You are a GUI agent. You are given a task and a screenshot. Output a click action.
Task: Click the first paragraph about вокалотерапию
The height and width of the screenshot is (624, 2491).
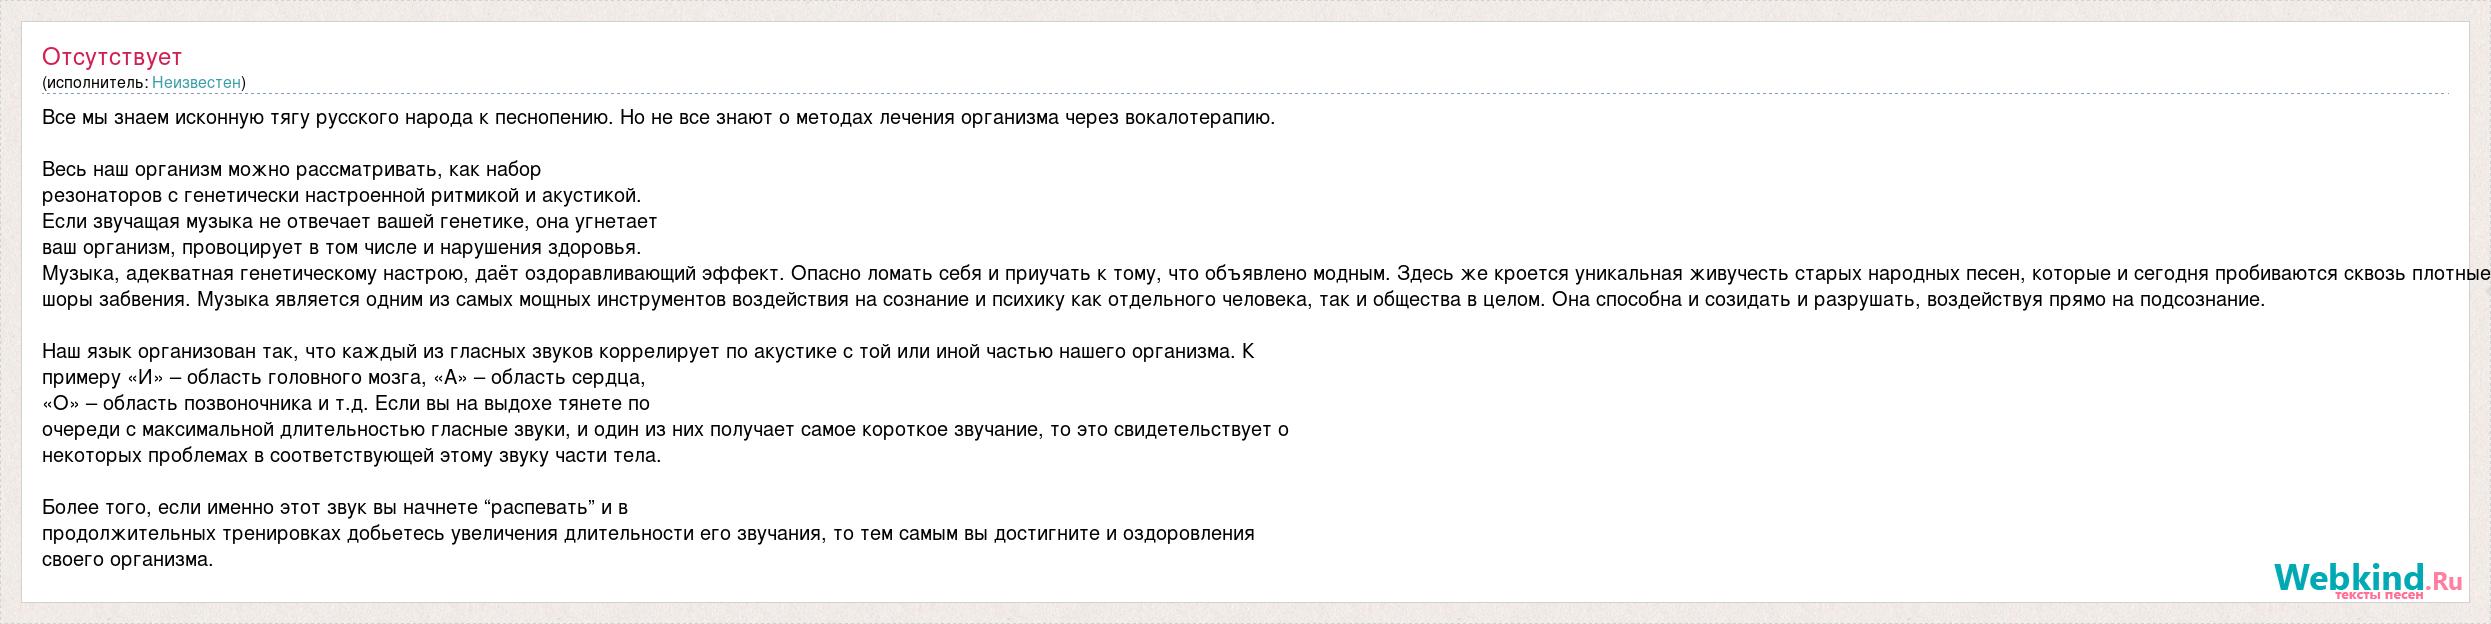click(x=659, y=117)
